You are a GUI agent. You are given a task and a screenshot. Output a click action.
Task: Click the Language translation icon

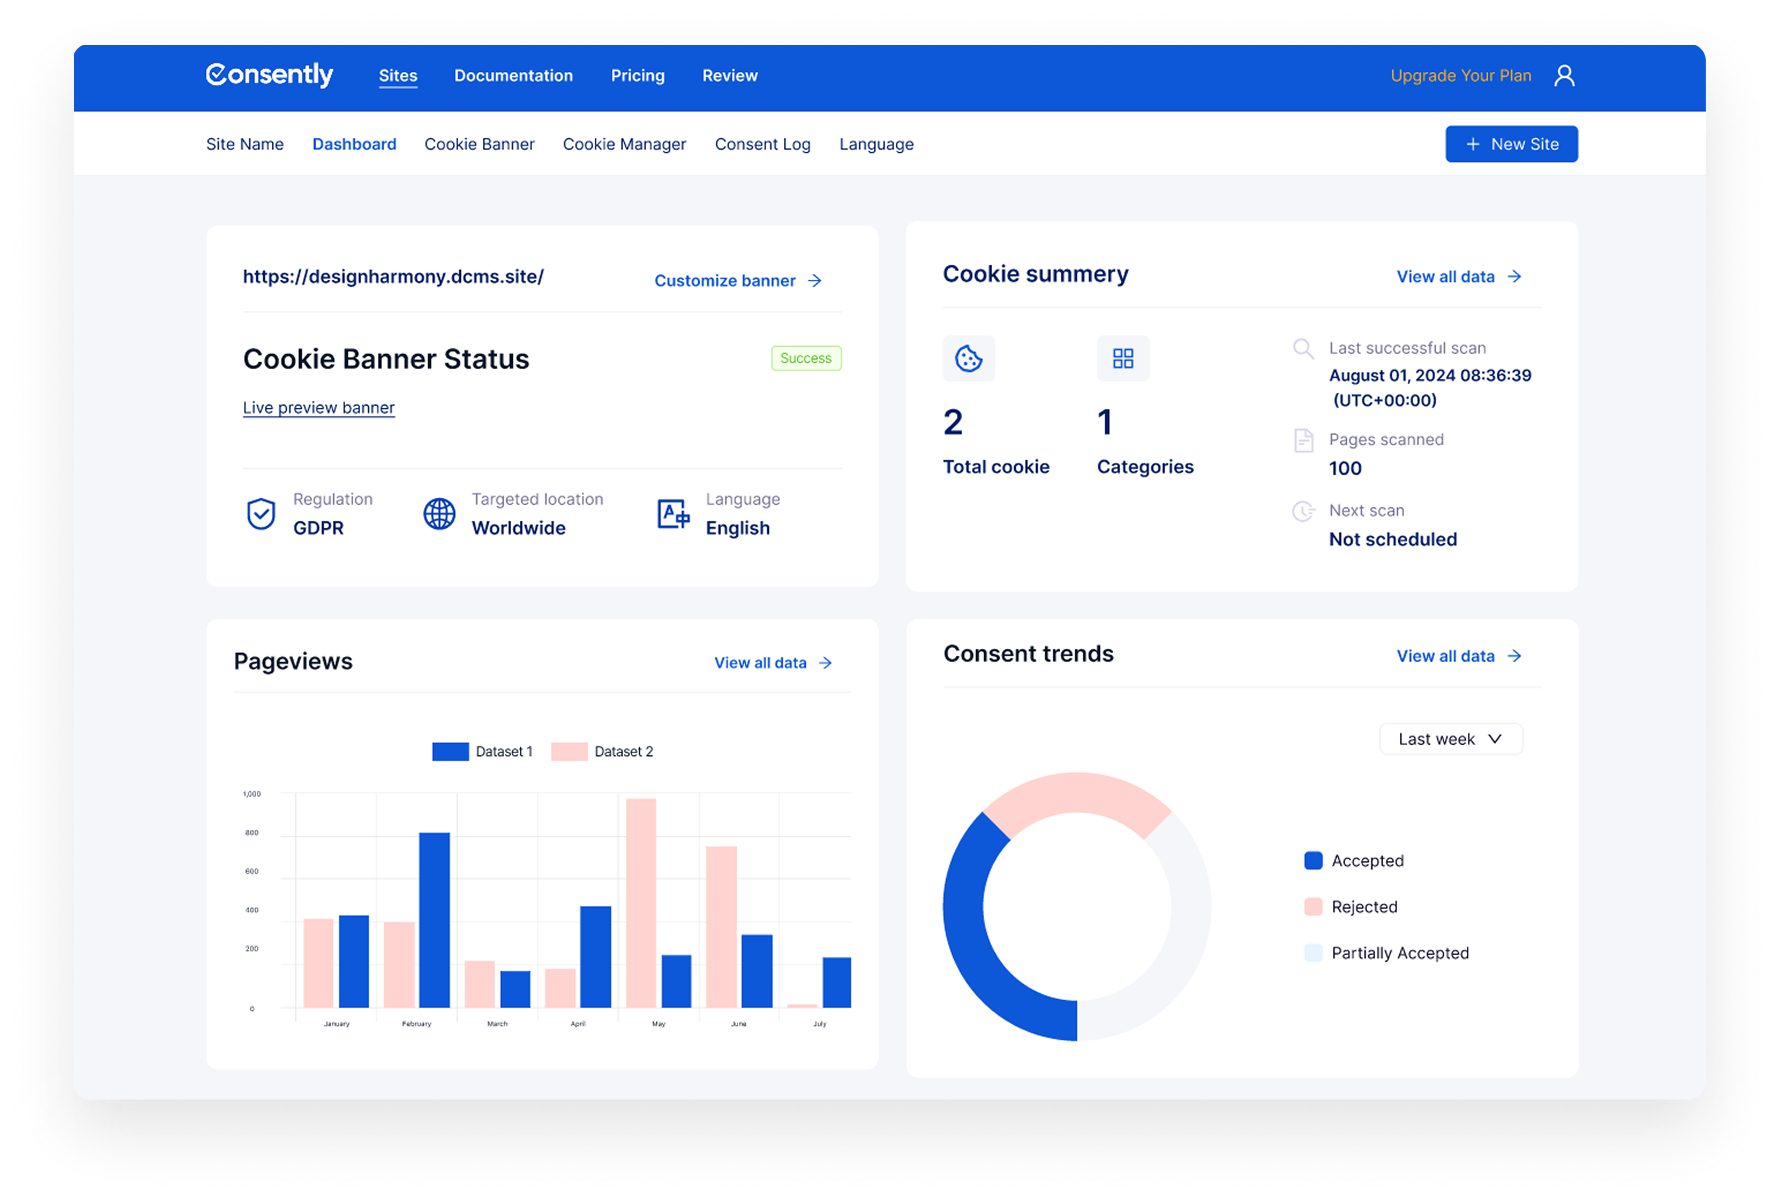[673, 514]
